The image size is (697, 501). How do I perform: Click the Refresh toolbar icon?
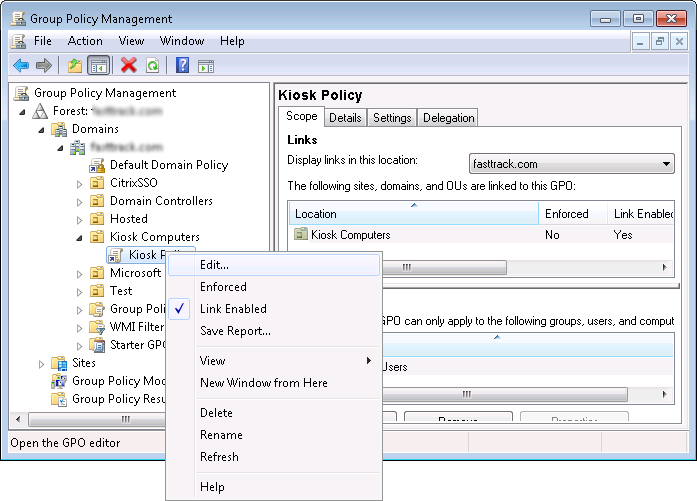[152, 66]
